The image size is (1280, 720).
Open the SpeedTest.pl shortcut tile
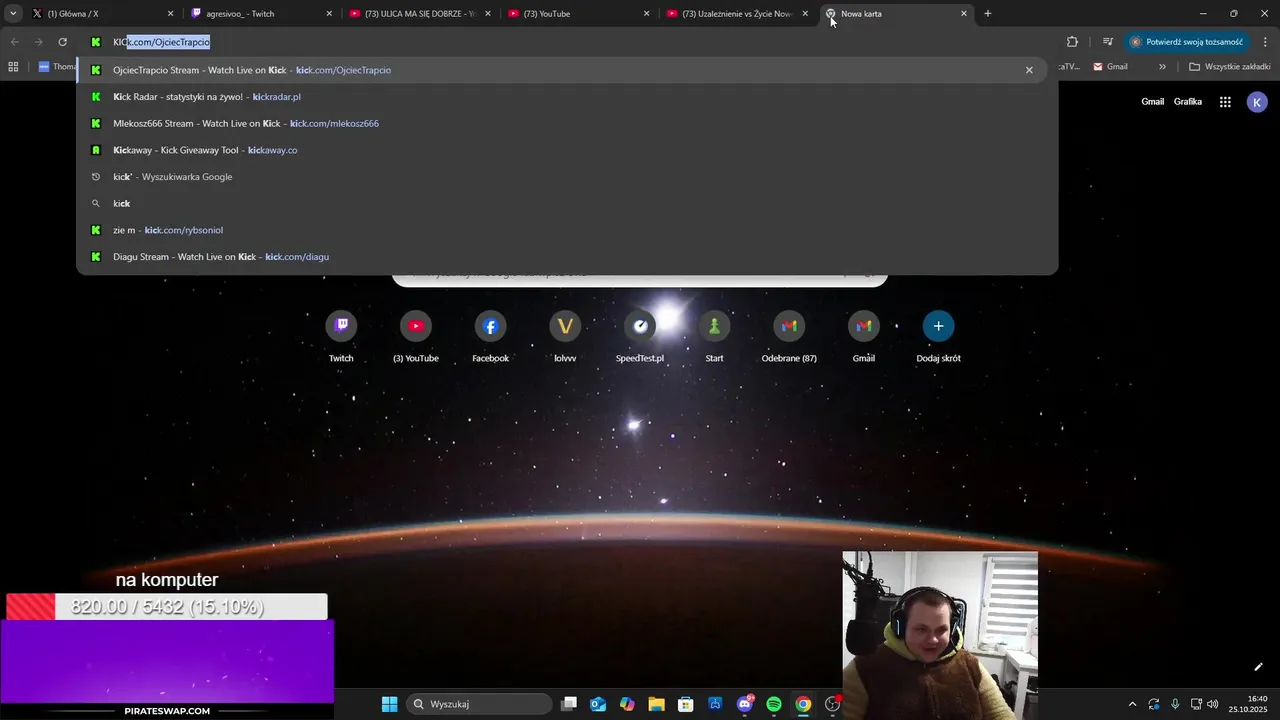click(x=640, y=326)
